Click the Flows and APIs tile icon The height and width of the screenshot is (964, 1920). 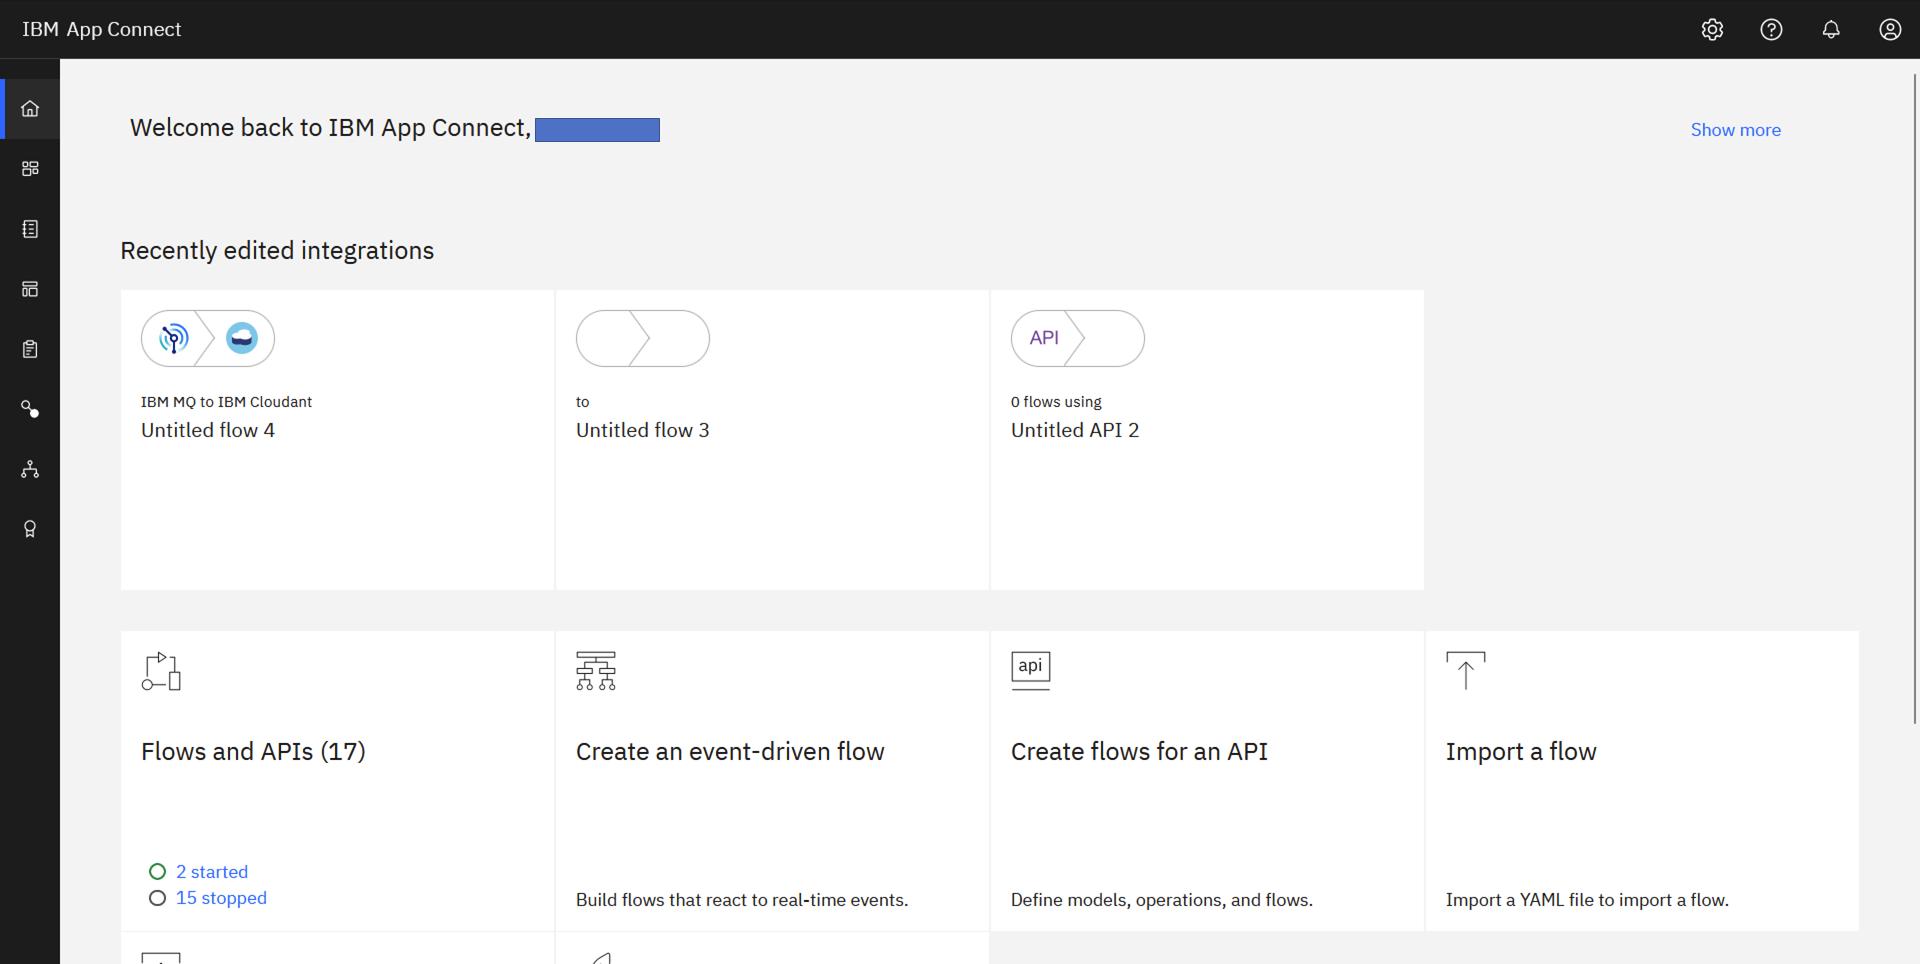pyautogui.click(x=161, y=671)
